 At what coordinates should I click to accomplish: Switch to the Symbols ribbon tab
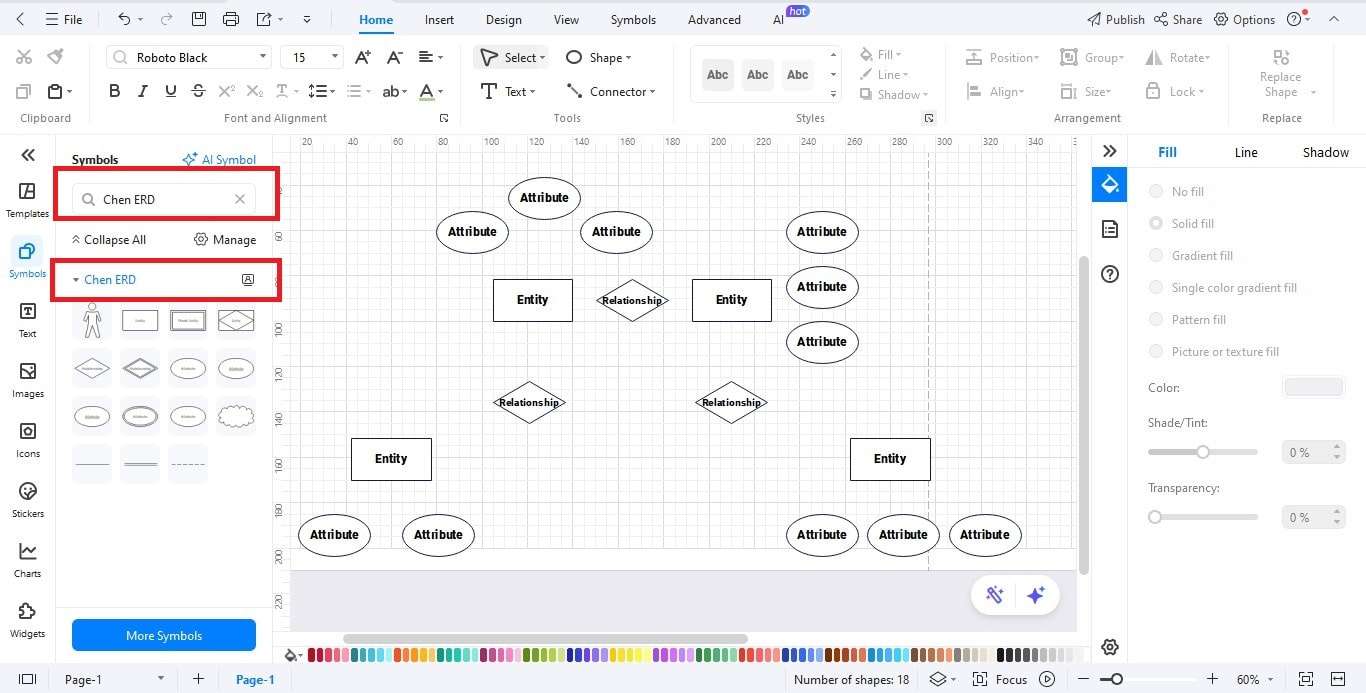[x=633, y=19]
